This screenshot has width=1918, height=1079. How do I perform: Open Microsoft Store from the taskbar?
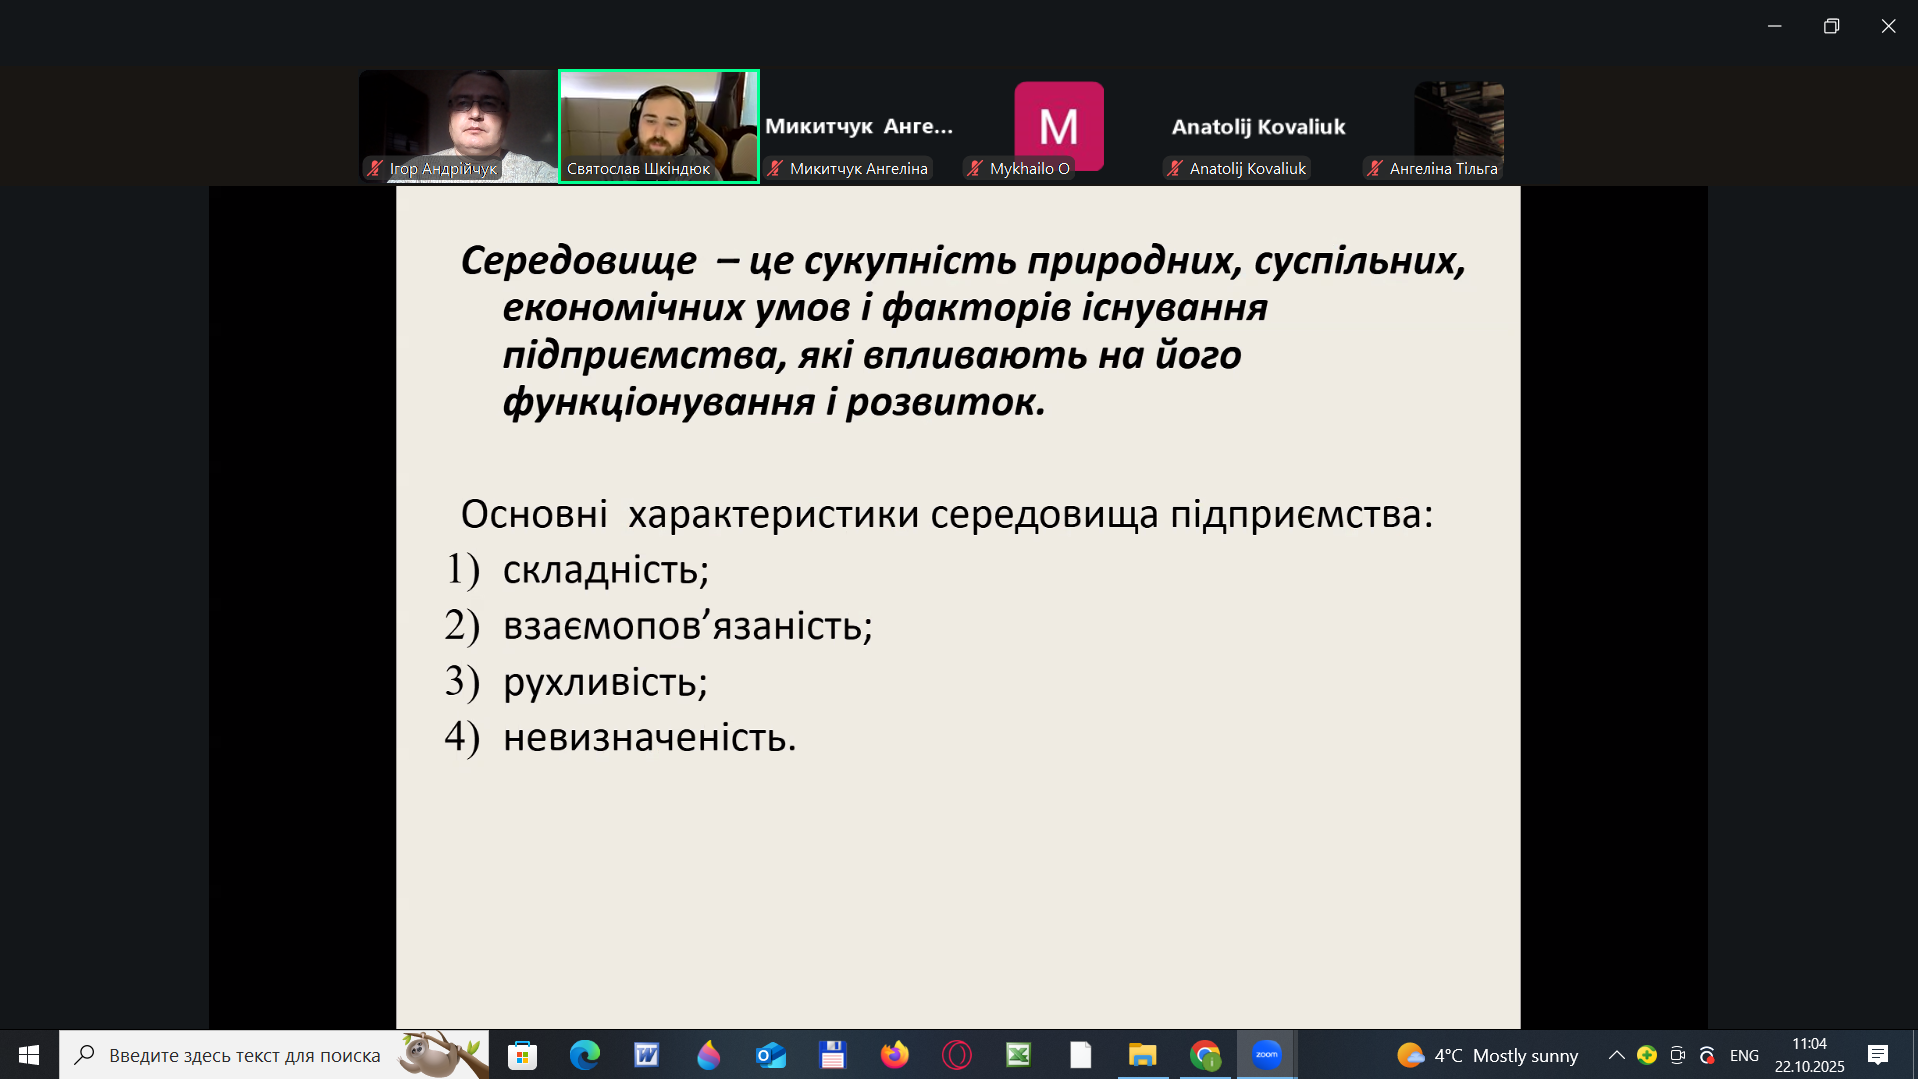click(x=522, y=1055)
